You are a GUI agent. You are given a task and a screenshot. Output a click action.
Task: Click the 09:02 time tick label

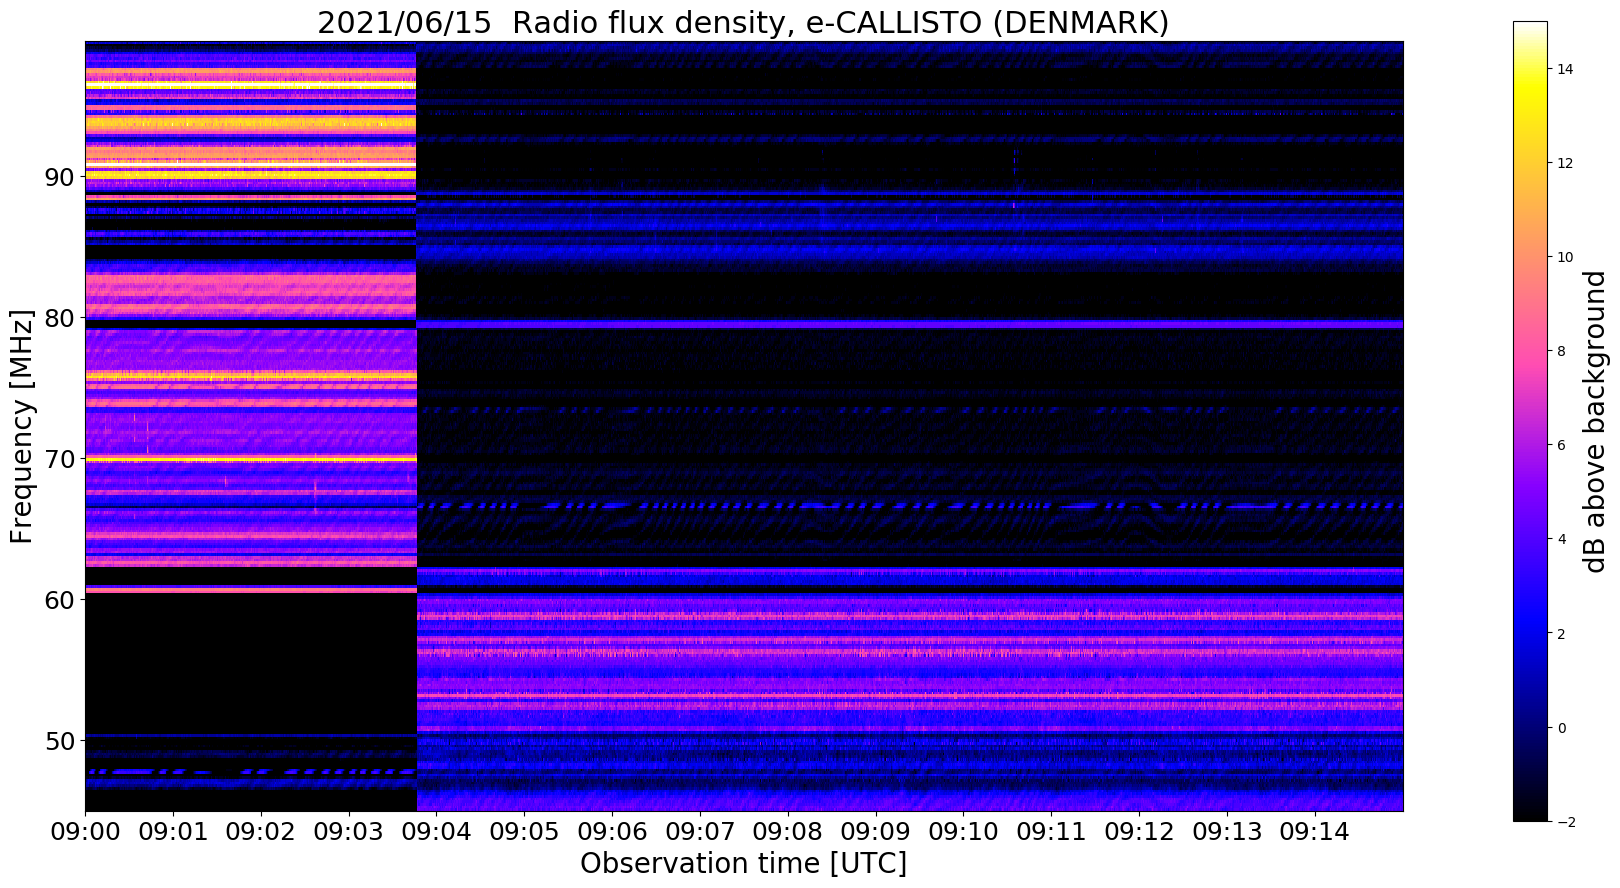click(x=261, y=831)
